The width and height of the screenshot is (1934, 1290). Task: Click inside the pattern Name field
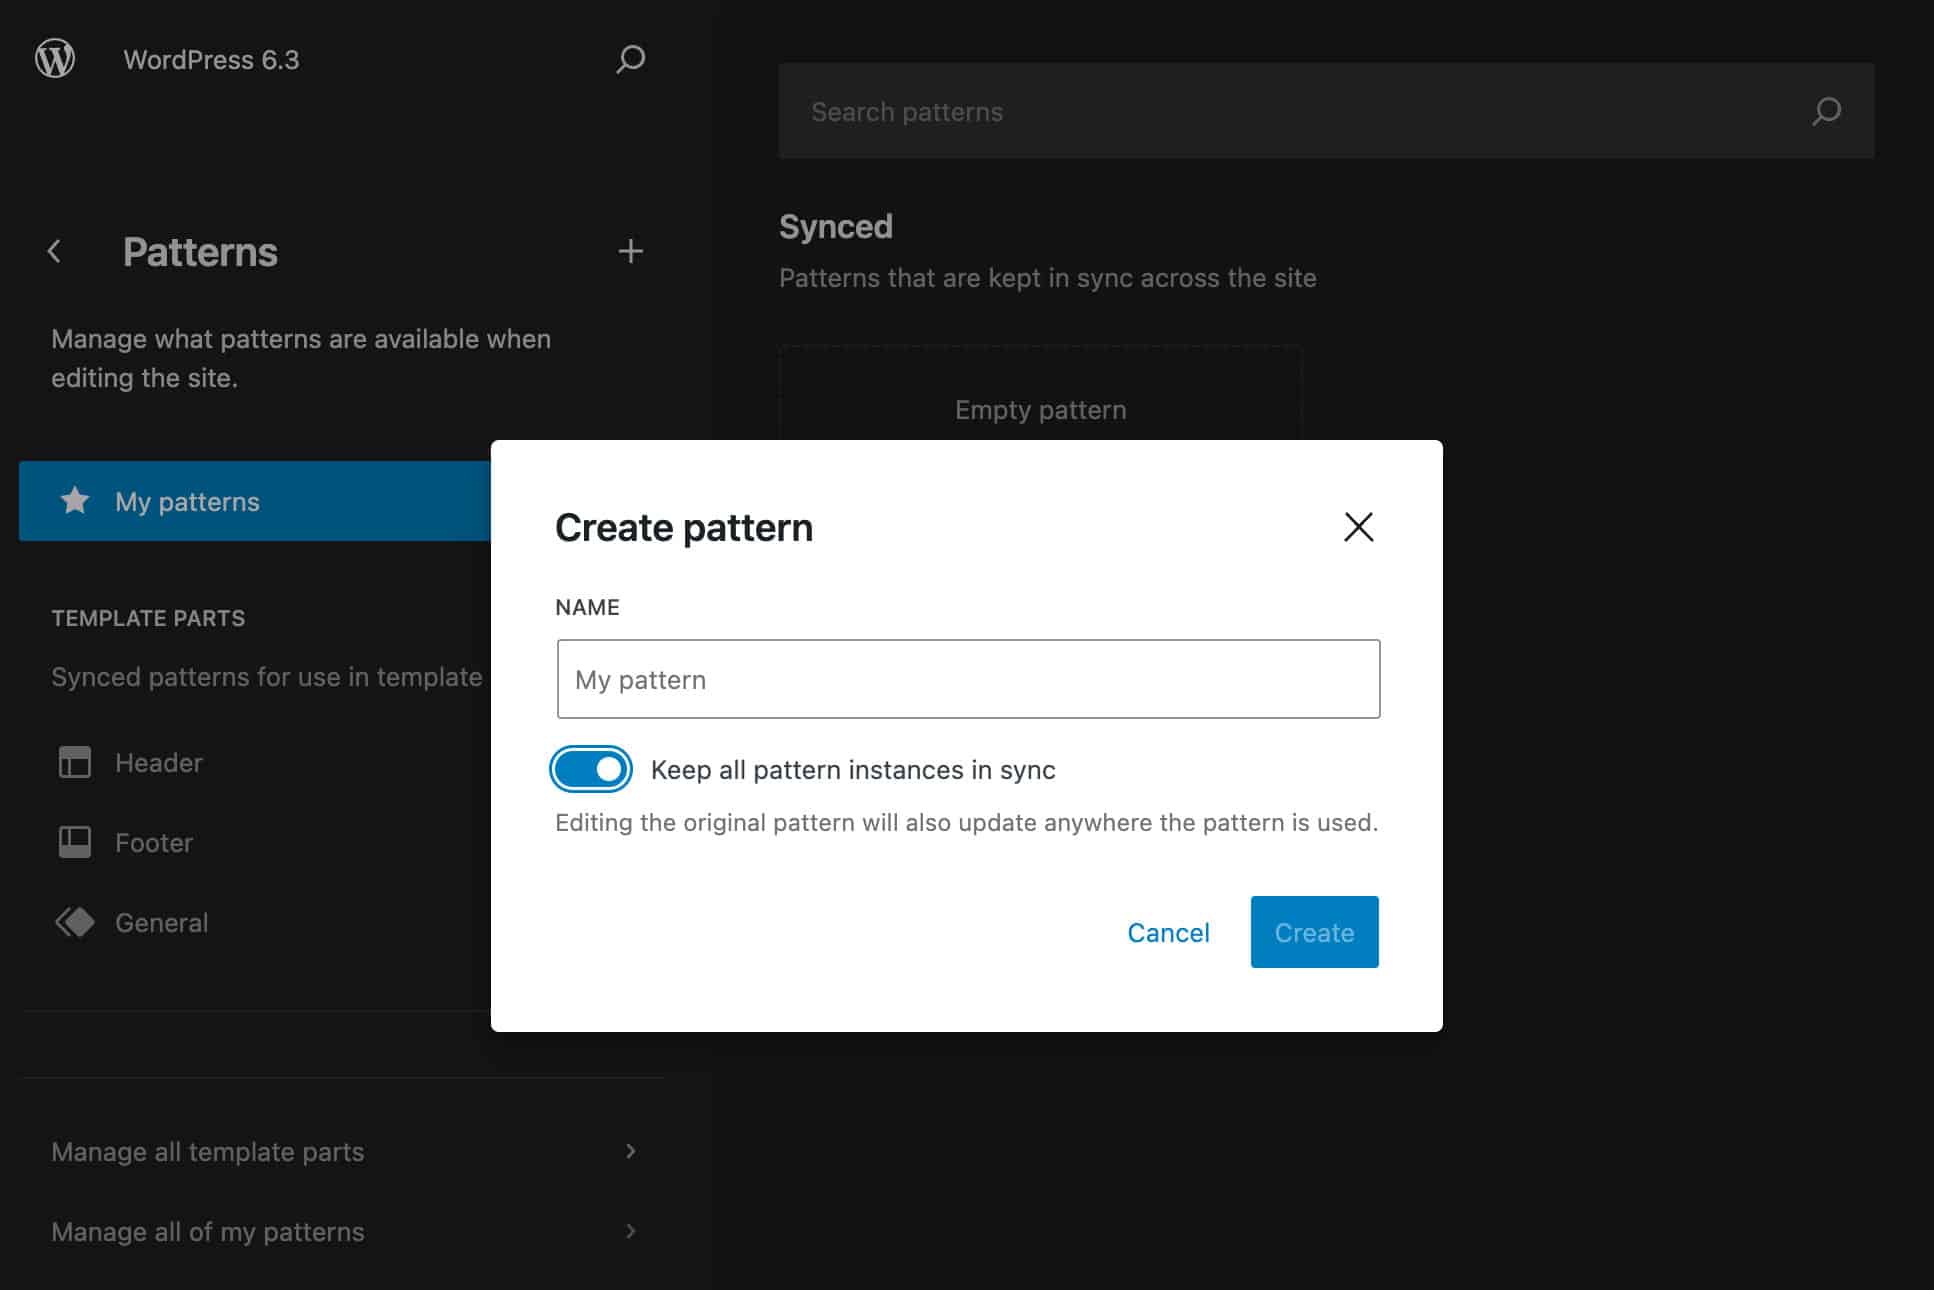pos(967,679)
